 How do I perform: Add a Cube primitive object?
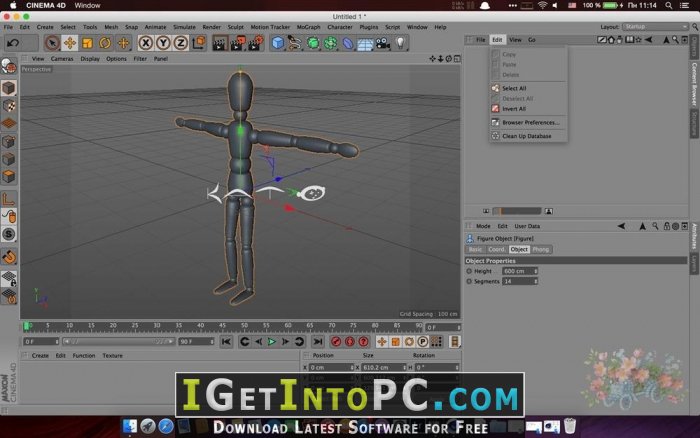(278, 43)
